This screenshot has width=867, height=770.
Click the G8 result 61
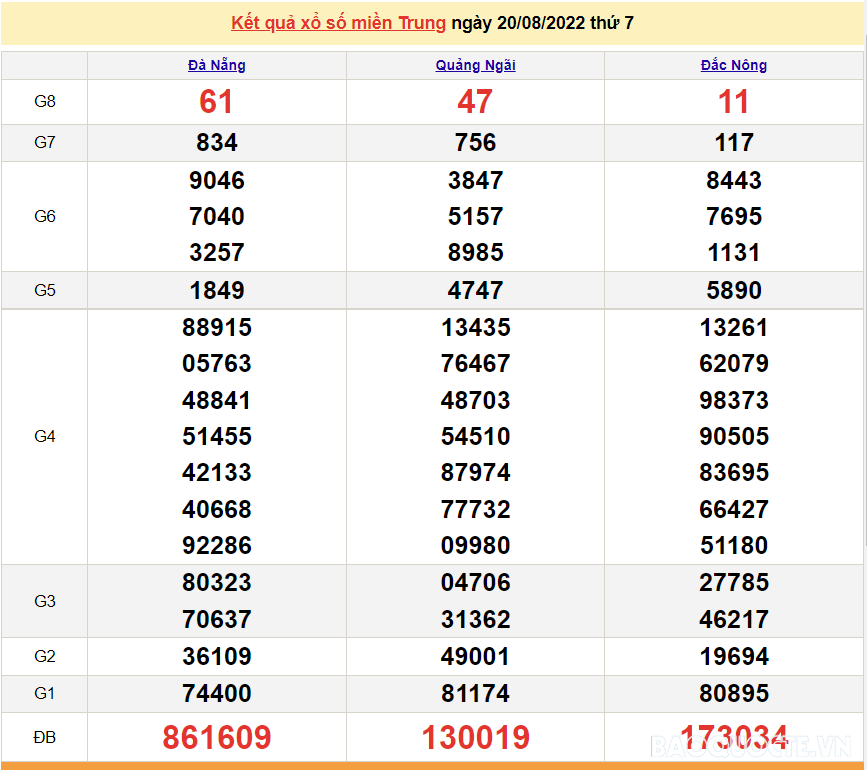216,102
